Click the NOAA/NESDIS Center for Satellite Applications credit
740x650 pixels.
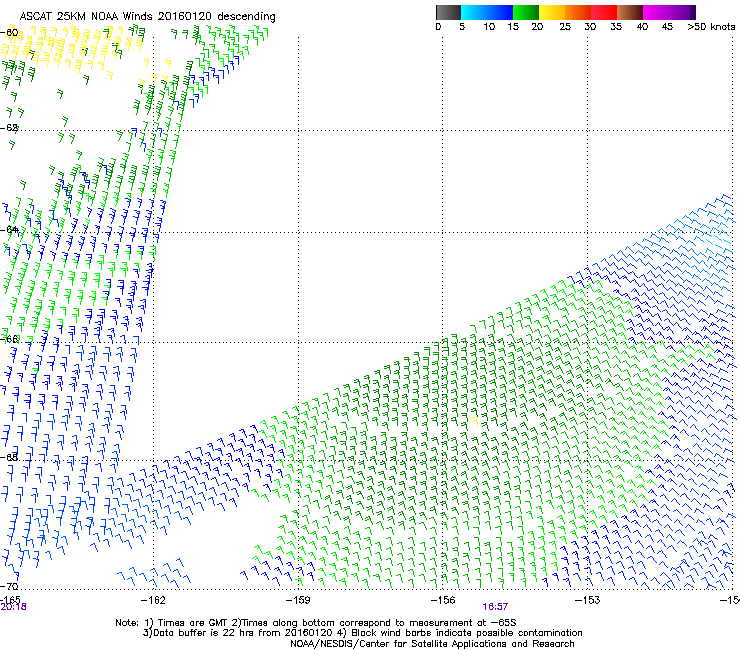point(432,644)
